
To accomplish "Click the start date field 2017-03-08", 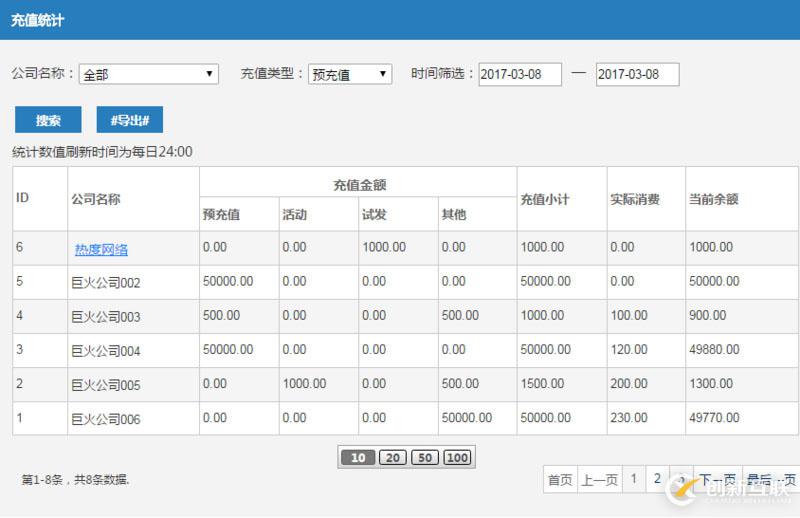I will click(x=520, y=74).
